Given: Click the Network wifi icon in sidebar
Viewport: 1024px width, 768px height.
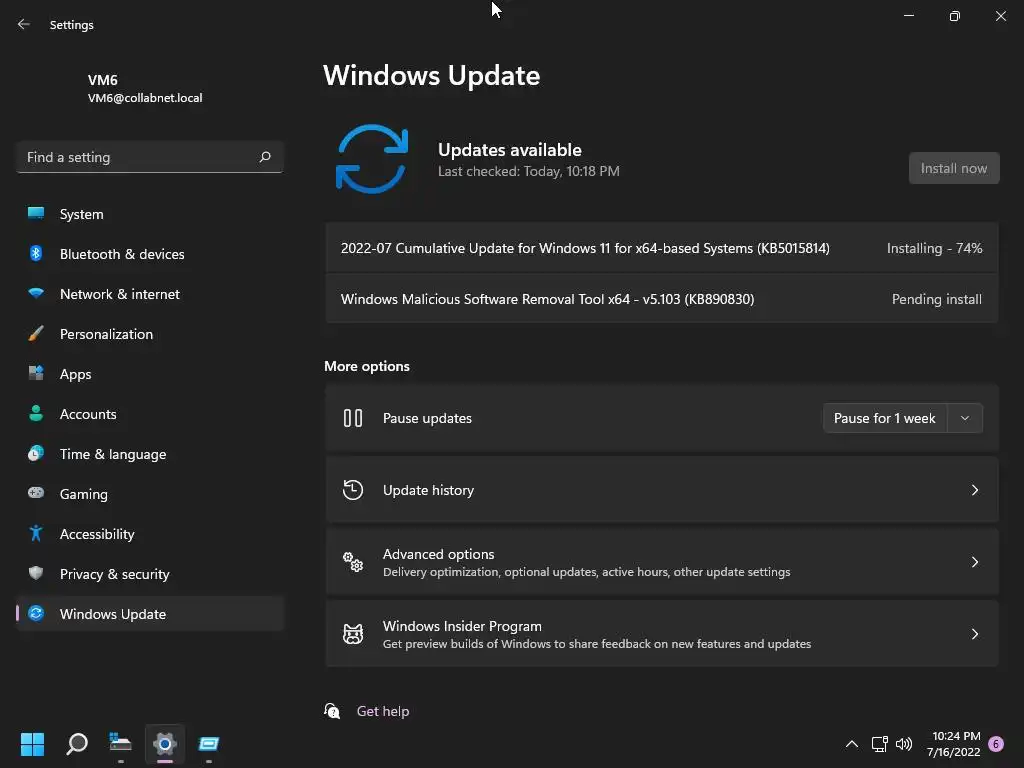Looking at the screenshot, I should click(x=36, y=293).
